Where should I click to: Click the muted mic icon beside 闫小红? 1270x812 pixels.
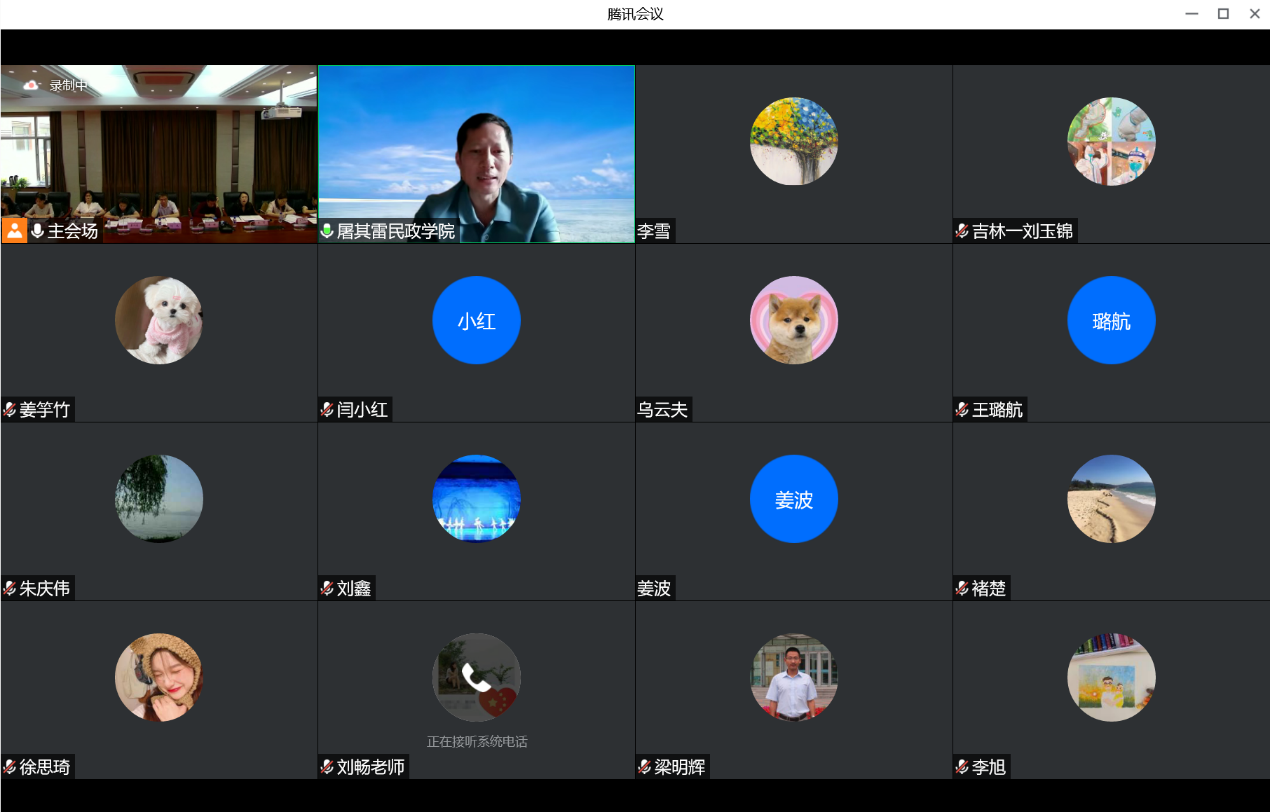[327, 410]
